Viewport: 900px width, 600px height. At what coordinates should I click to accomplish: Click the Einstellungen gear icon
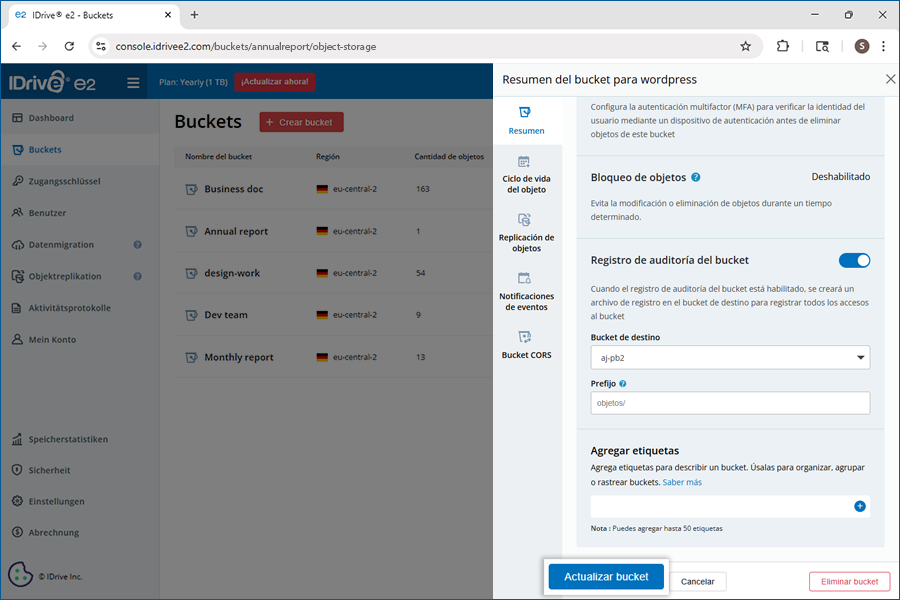[x=17, y=501]
